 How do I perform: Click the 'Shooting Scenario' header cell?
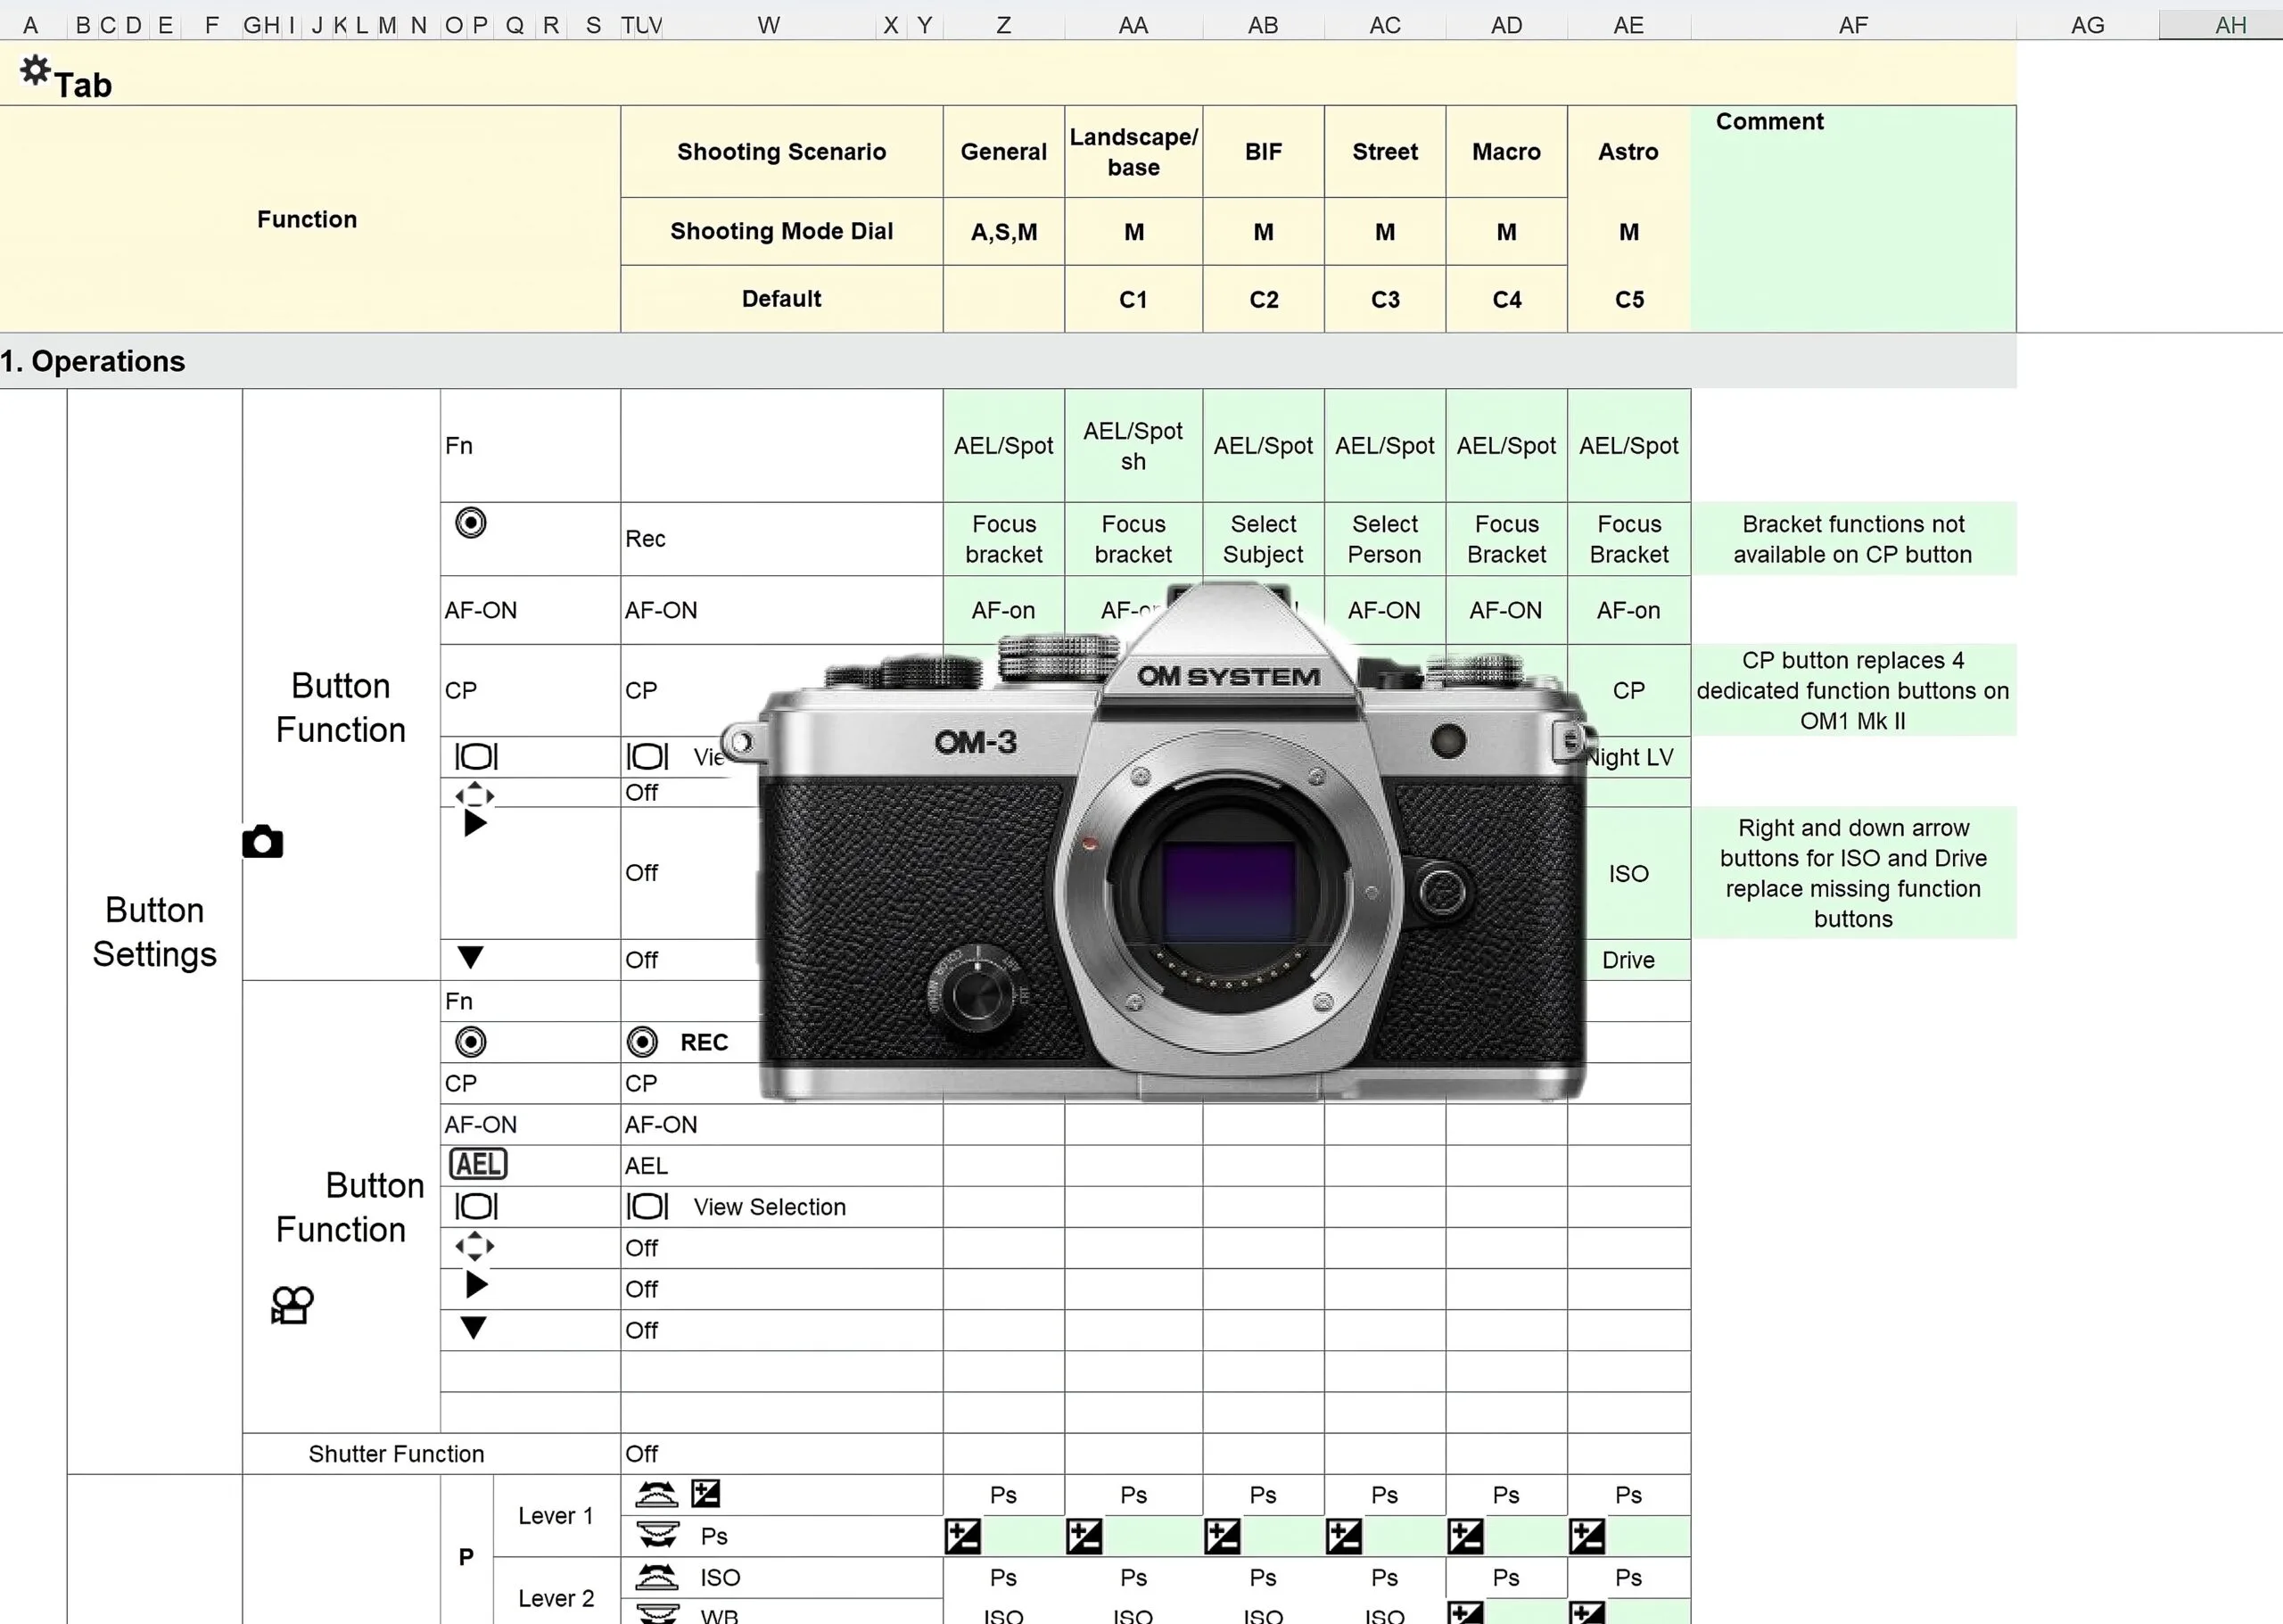[782, 151]
